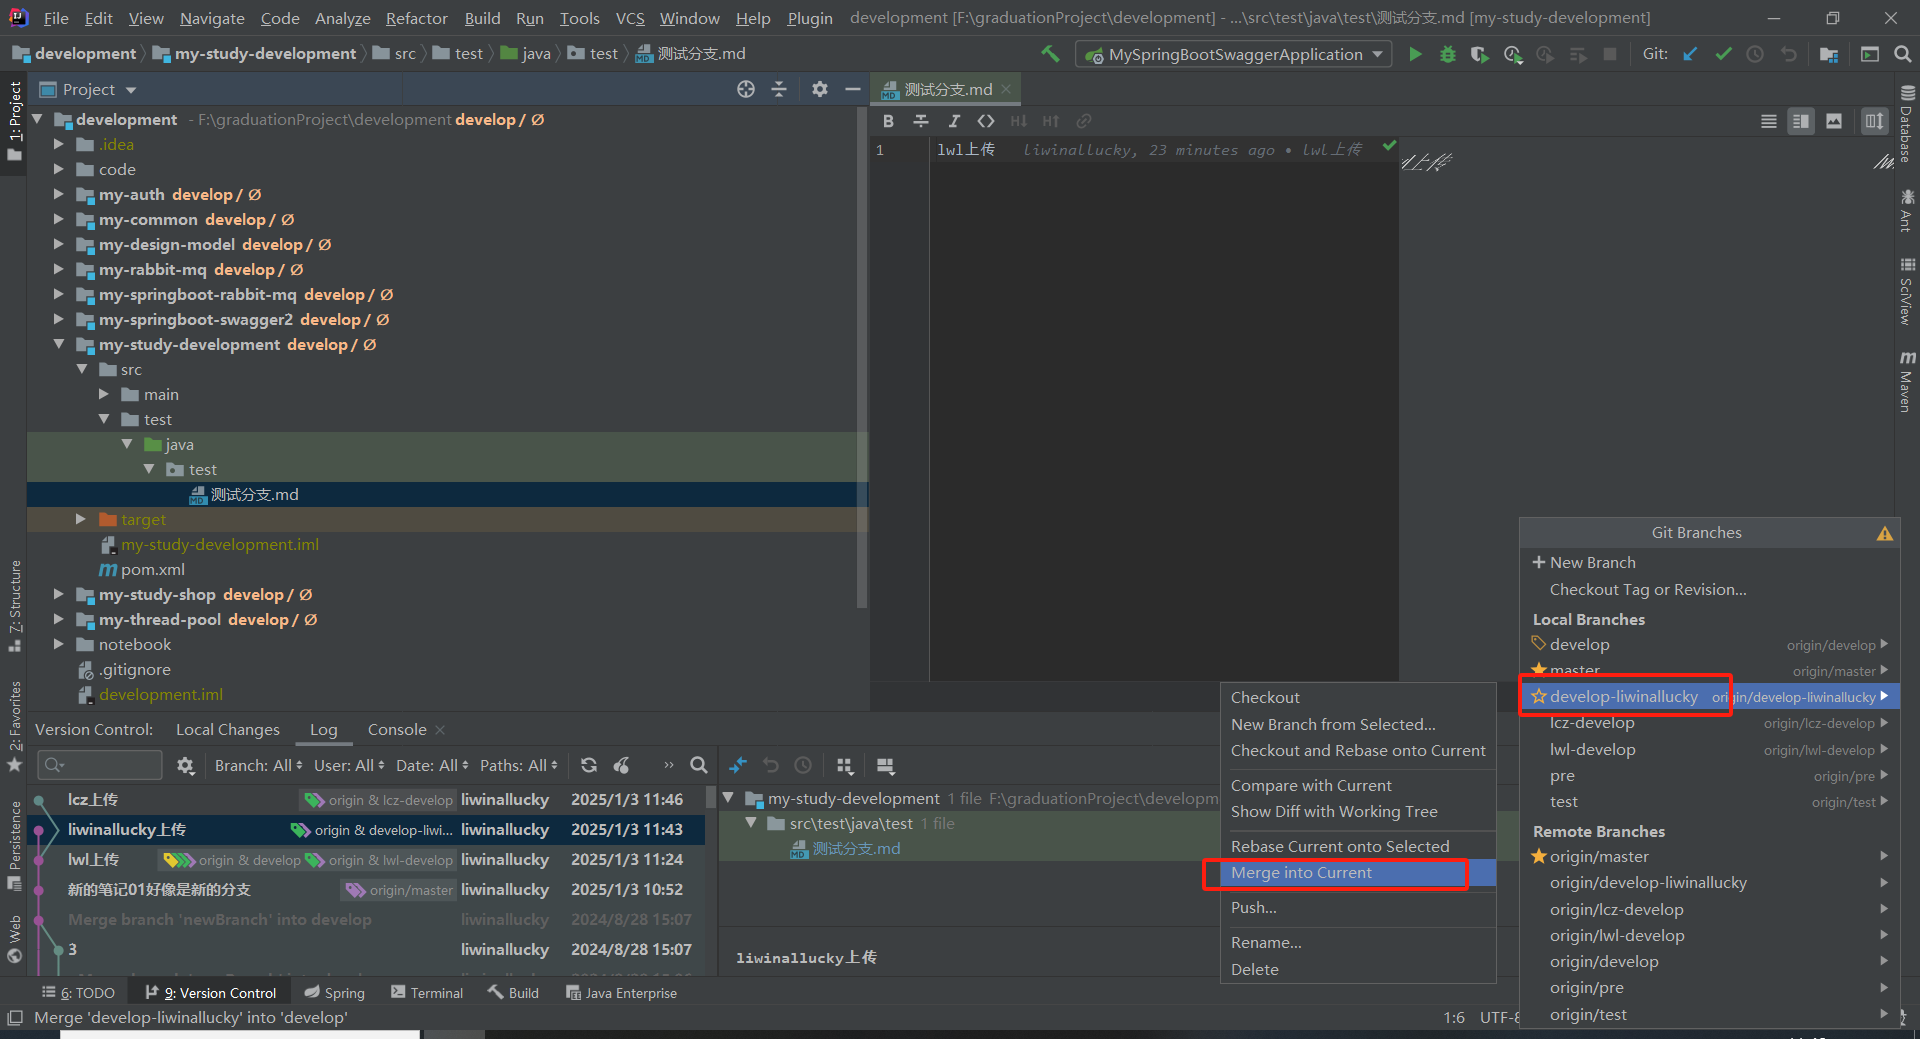The image size is (1920, 1039).
Task: Open the Maven tool window
Action: [x=1907, y=381]
